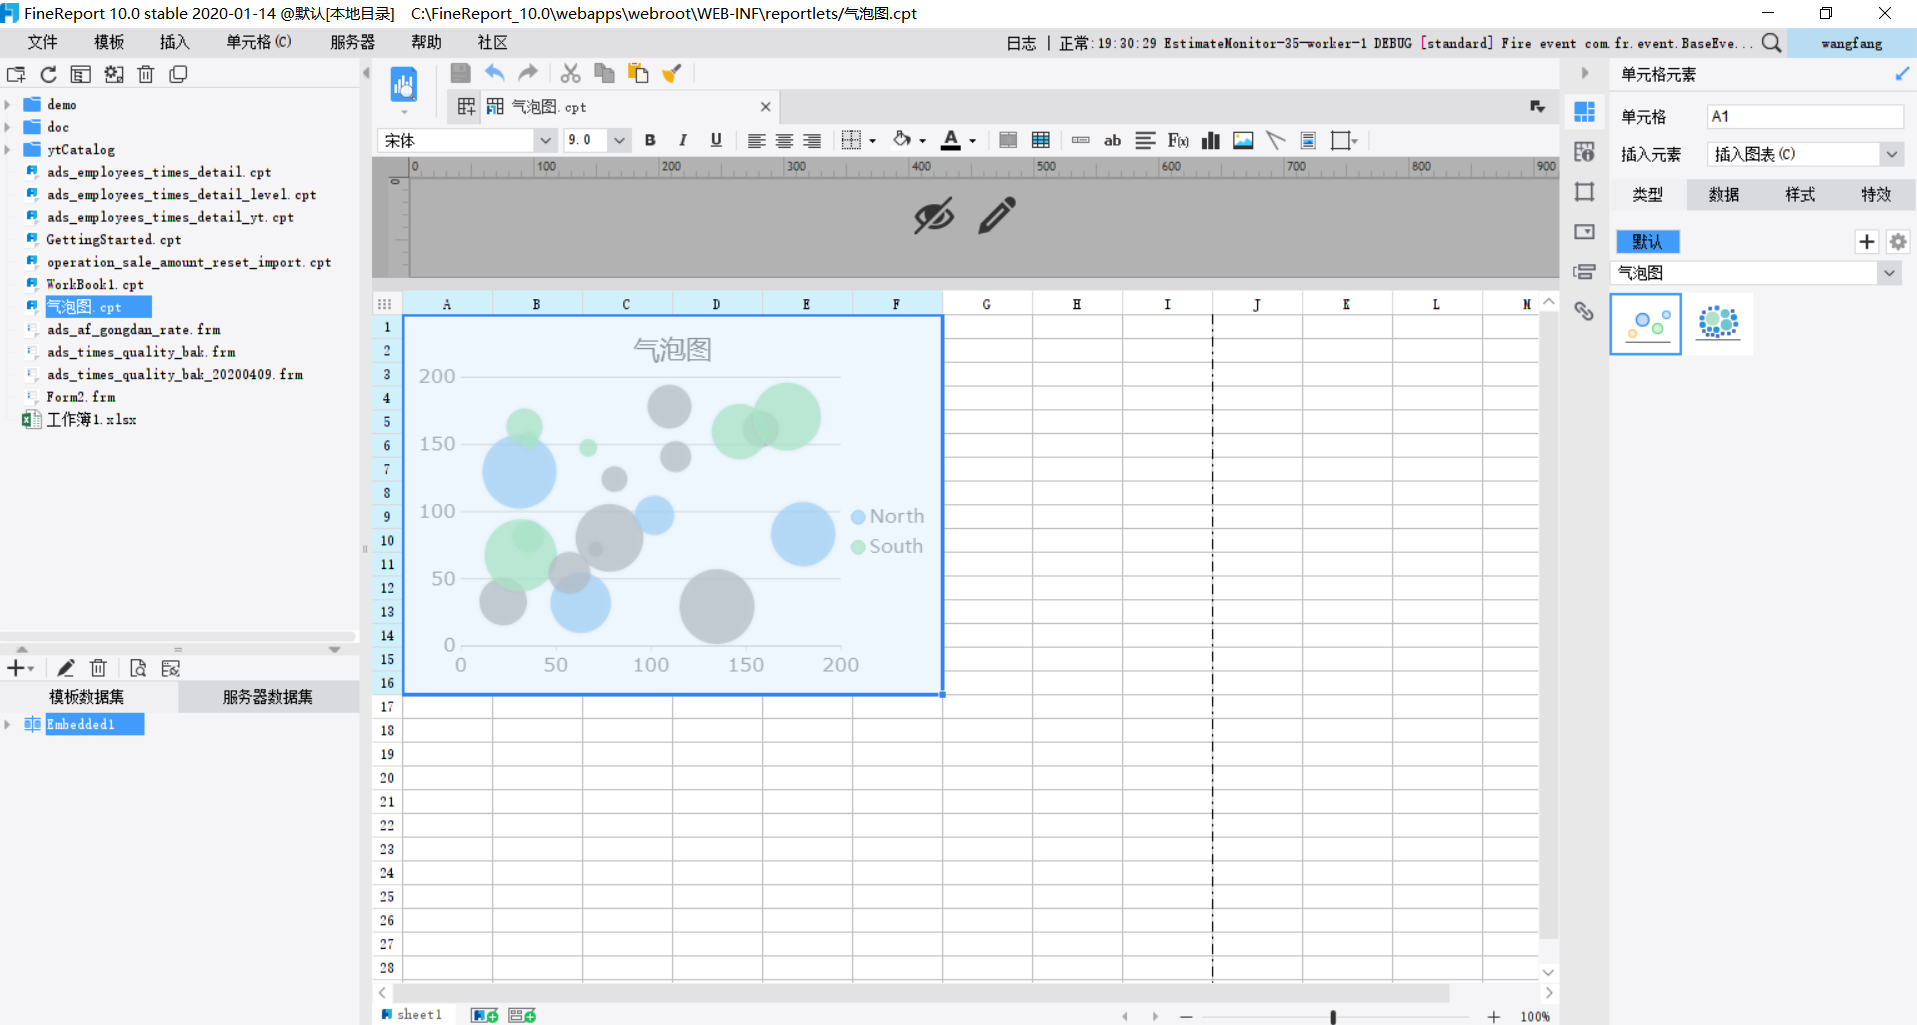1917x1025 pixels.
Task: Click the zoom slider handle
Action: click(x=1332, y=1016)
